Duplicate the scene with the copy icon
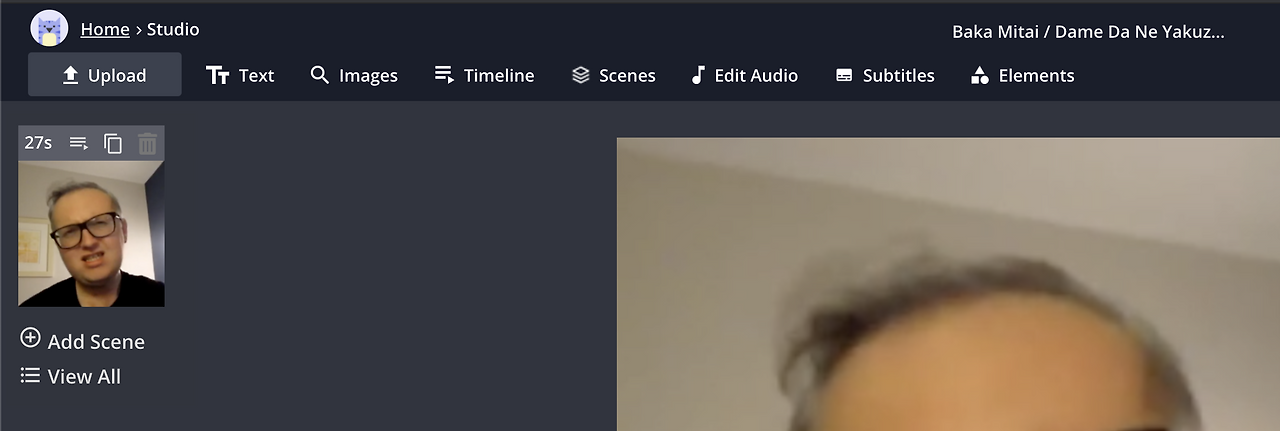 pos(113,143)
